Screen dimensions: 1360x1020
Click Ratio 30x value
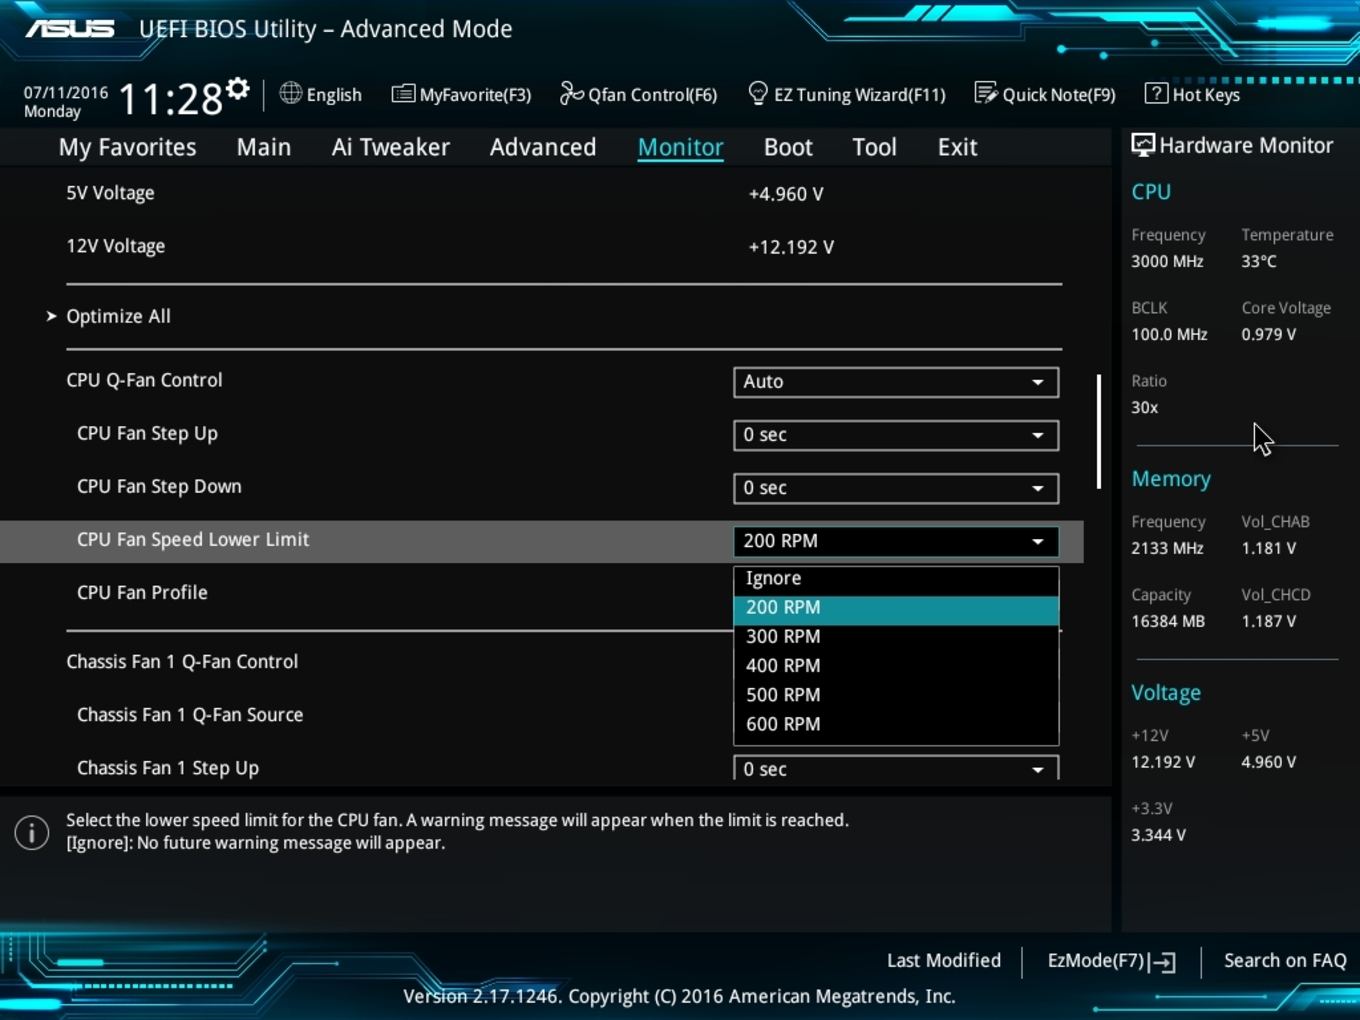coord(1144,408)
